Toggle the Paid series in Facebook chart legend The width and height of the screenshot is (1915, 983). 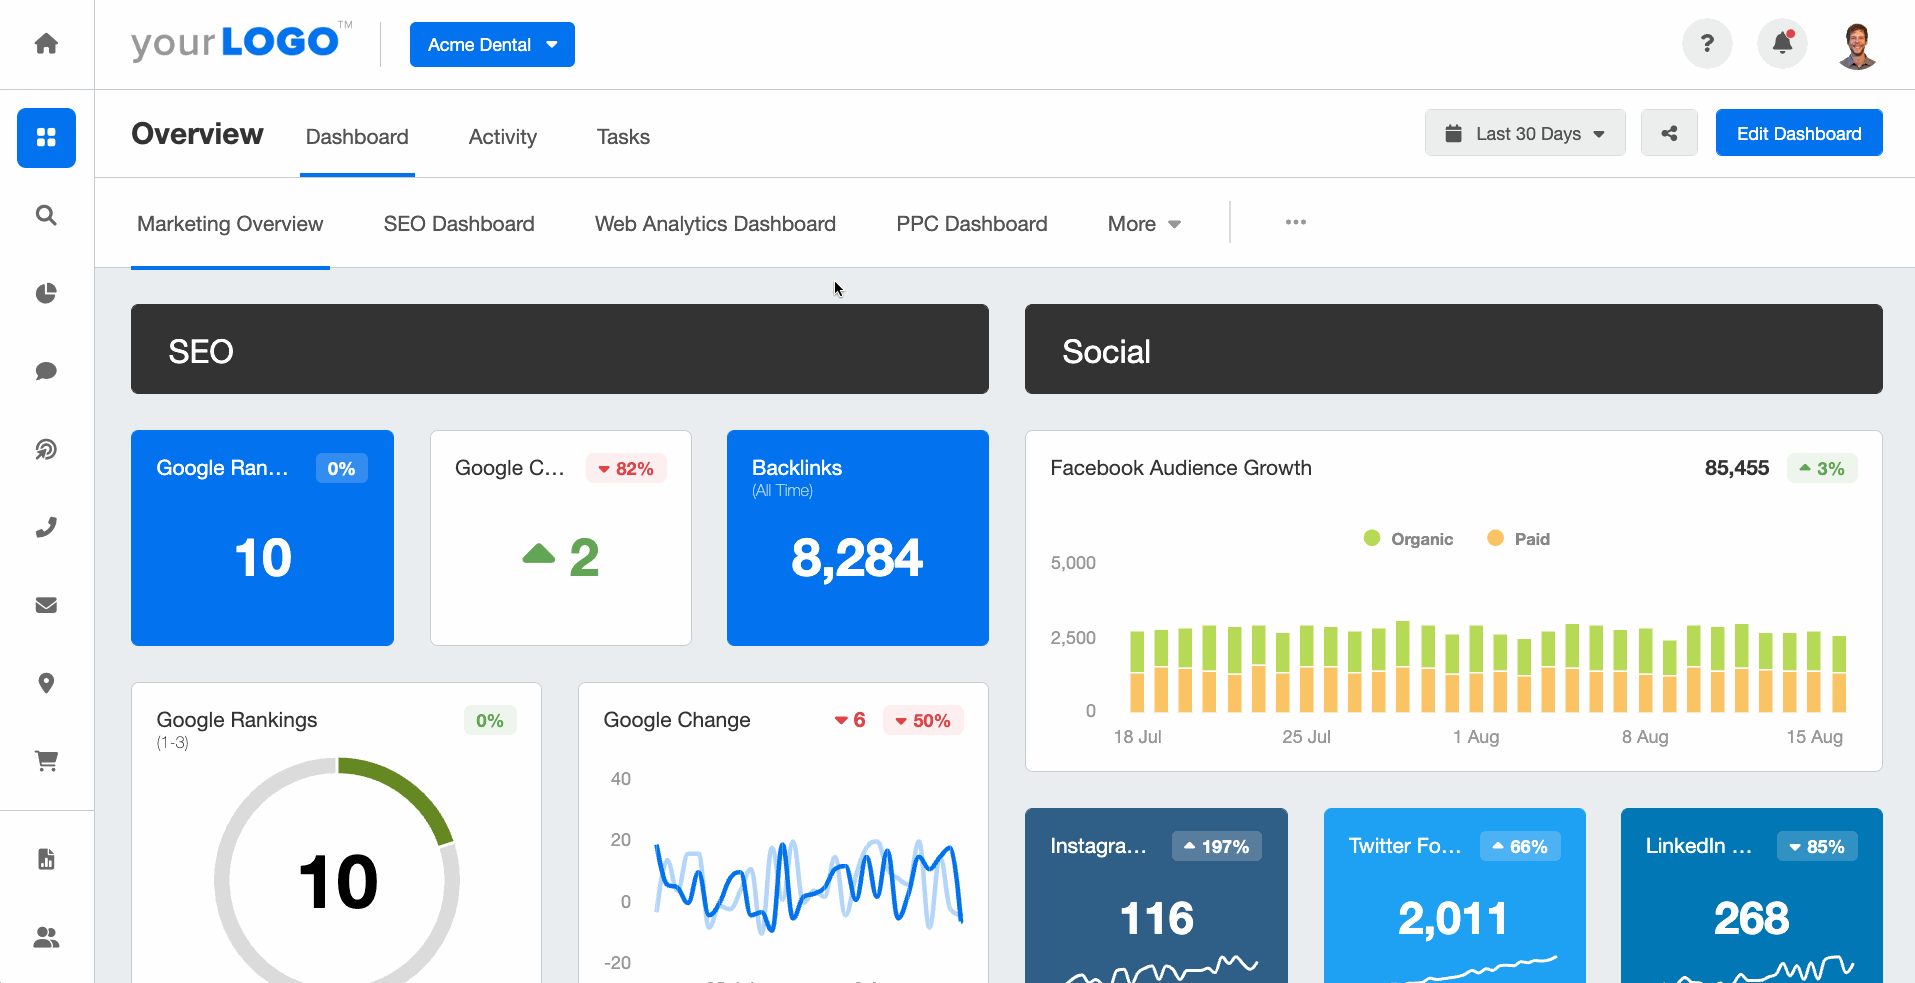pos(1518,538)
